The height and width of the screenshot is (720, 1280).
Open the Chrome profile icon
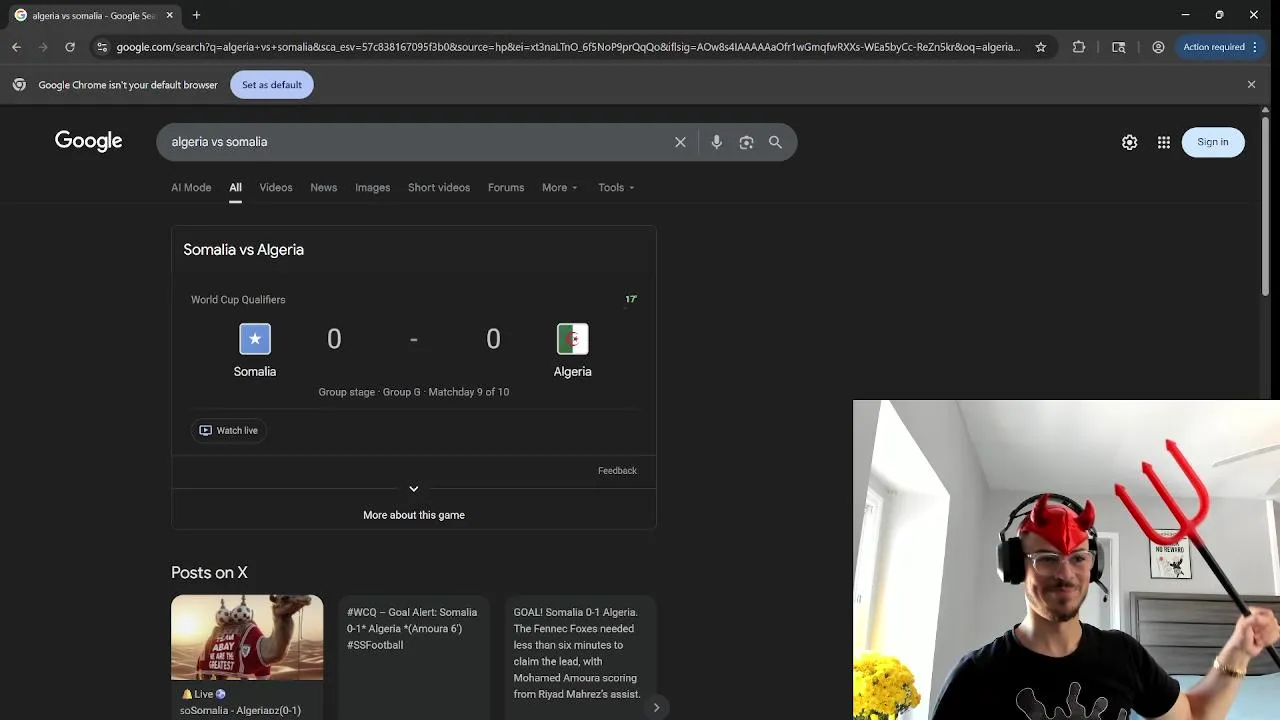click(x=1158, y=47)
